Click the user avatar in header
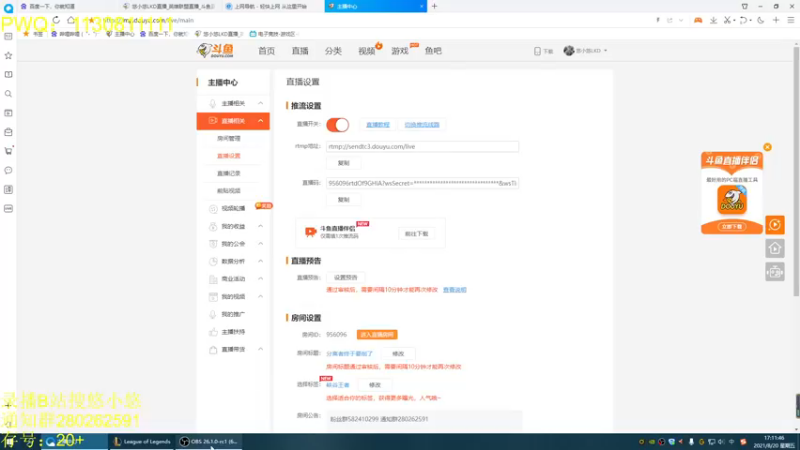800x450 pixels. [569, 51]
